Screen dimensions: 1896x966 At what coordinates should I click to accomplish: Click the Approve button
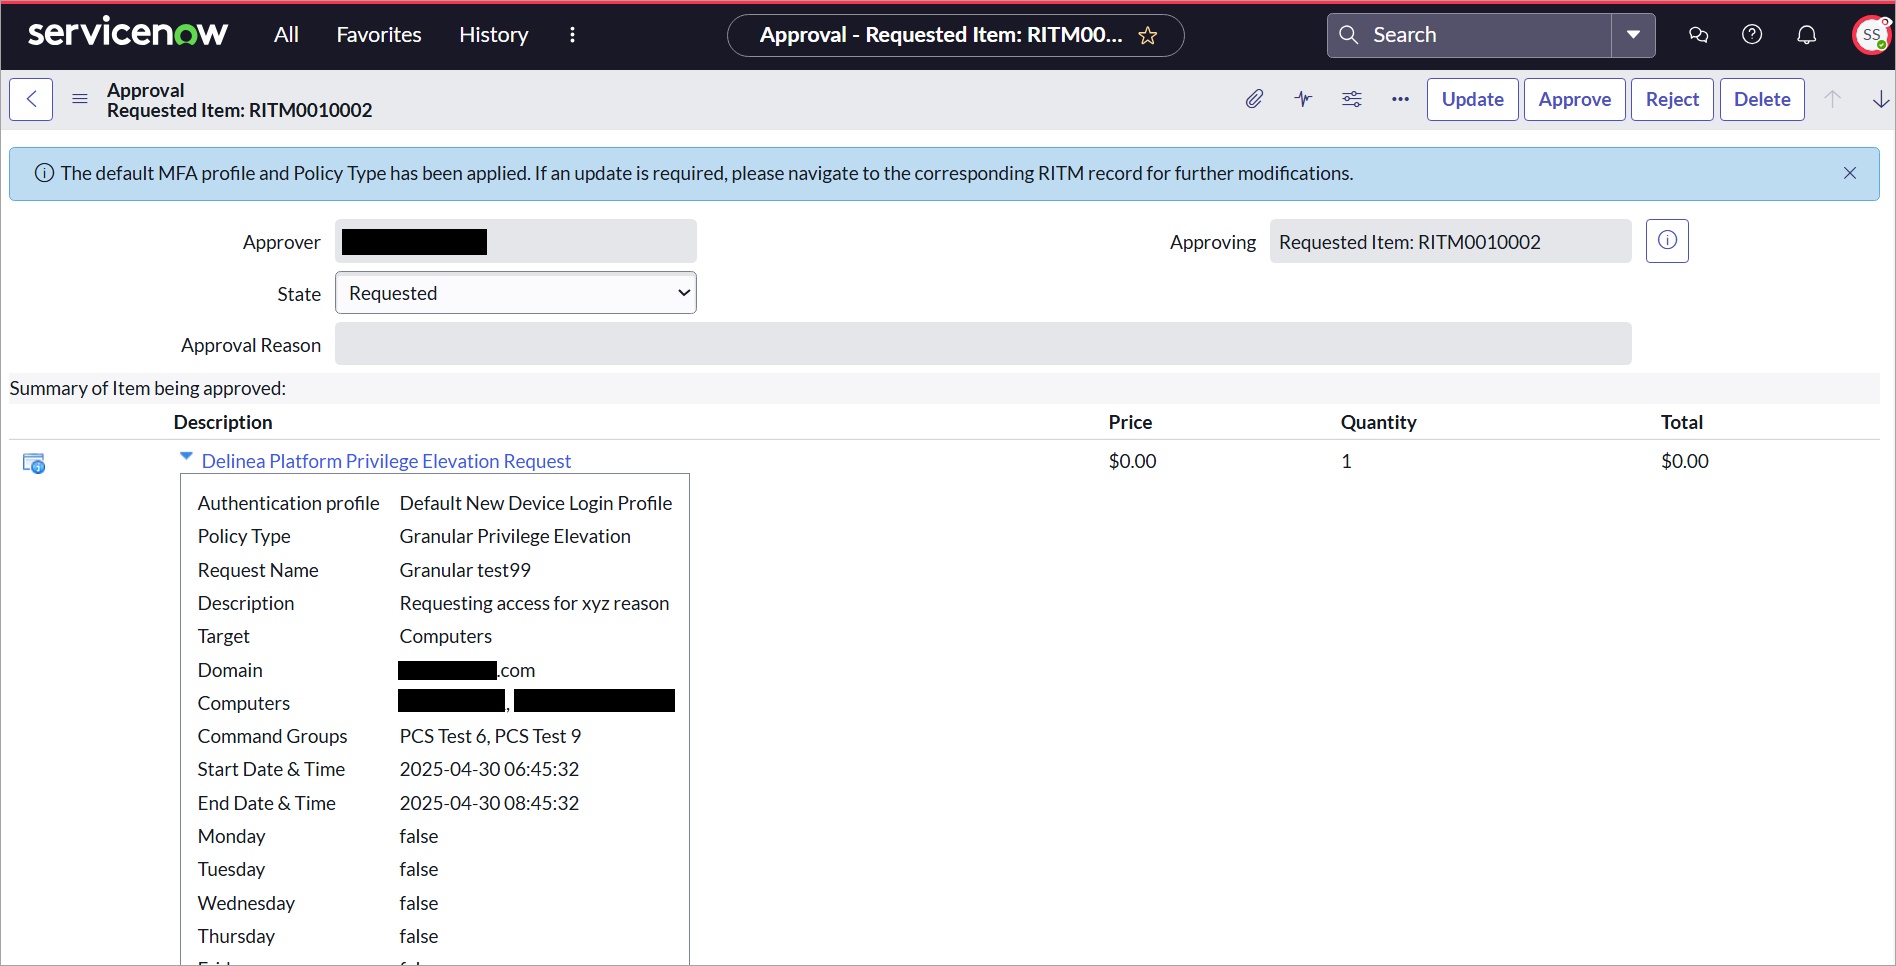(x=1574, y=99)
